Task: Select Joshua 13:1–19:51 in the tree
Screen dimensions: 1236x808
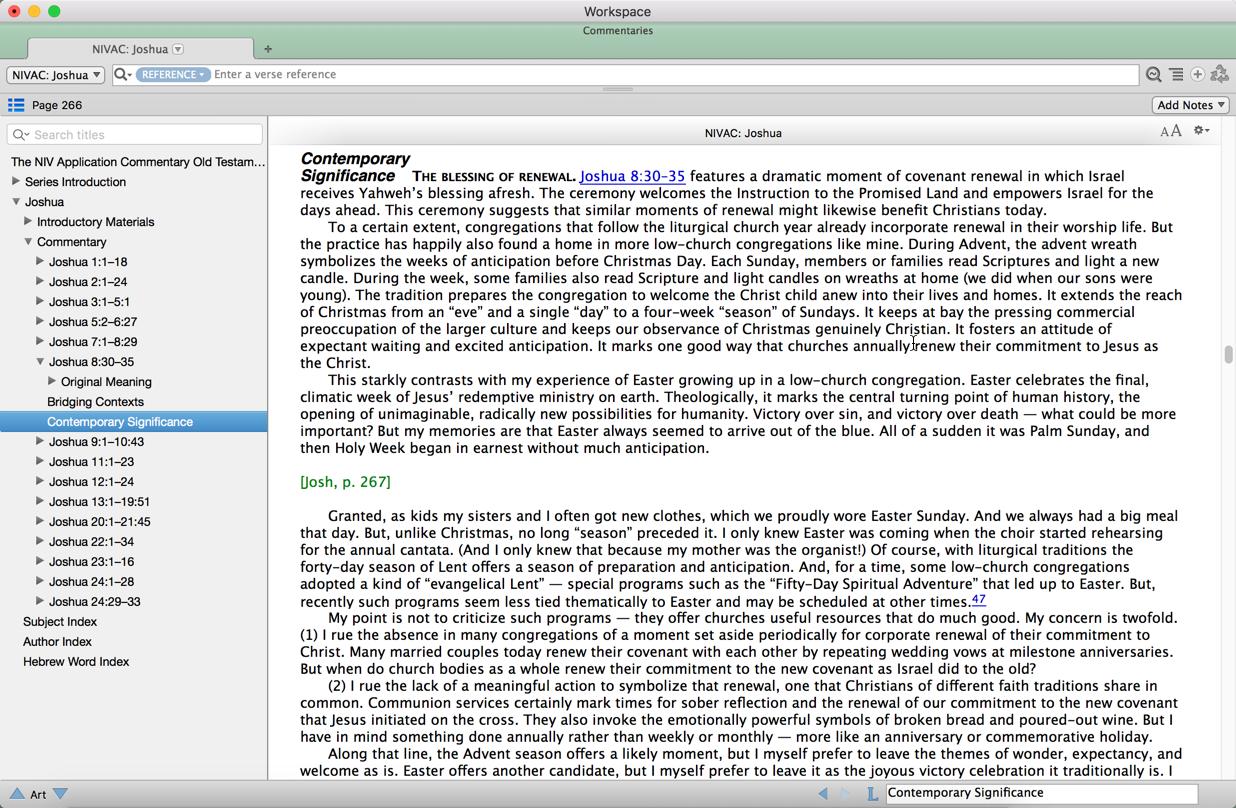Action: tap(99, 502)
